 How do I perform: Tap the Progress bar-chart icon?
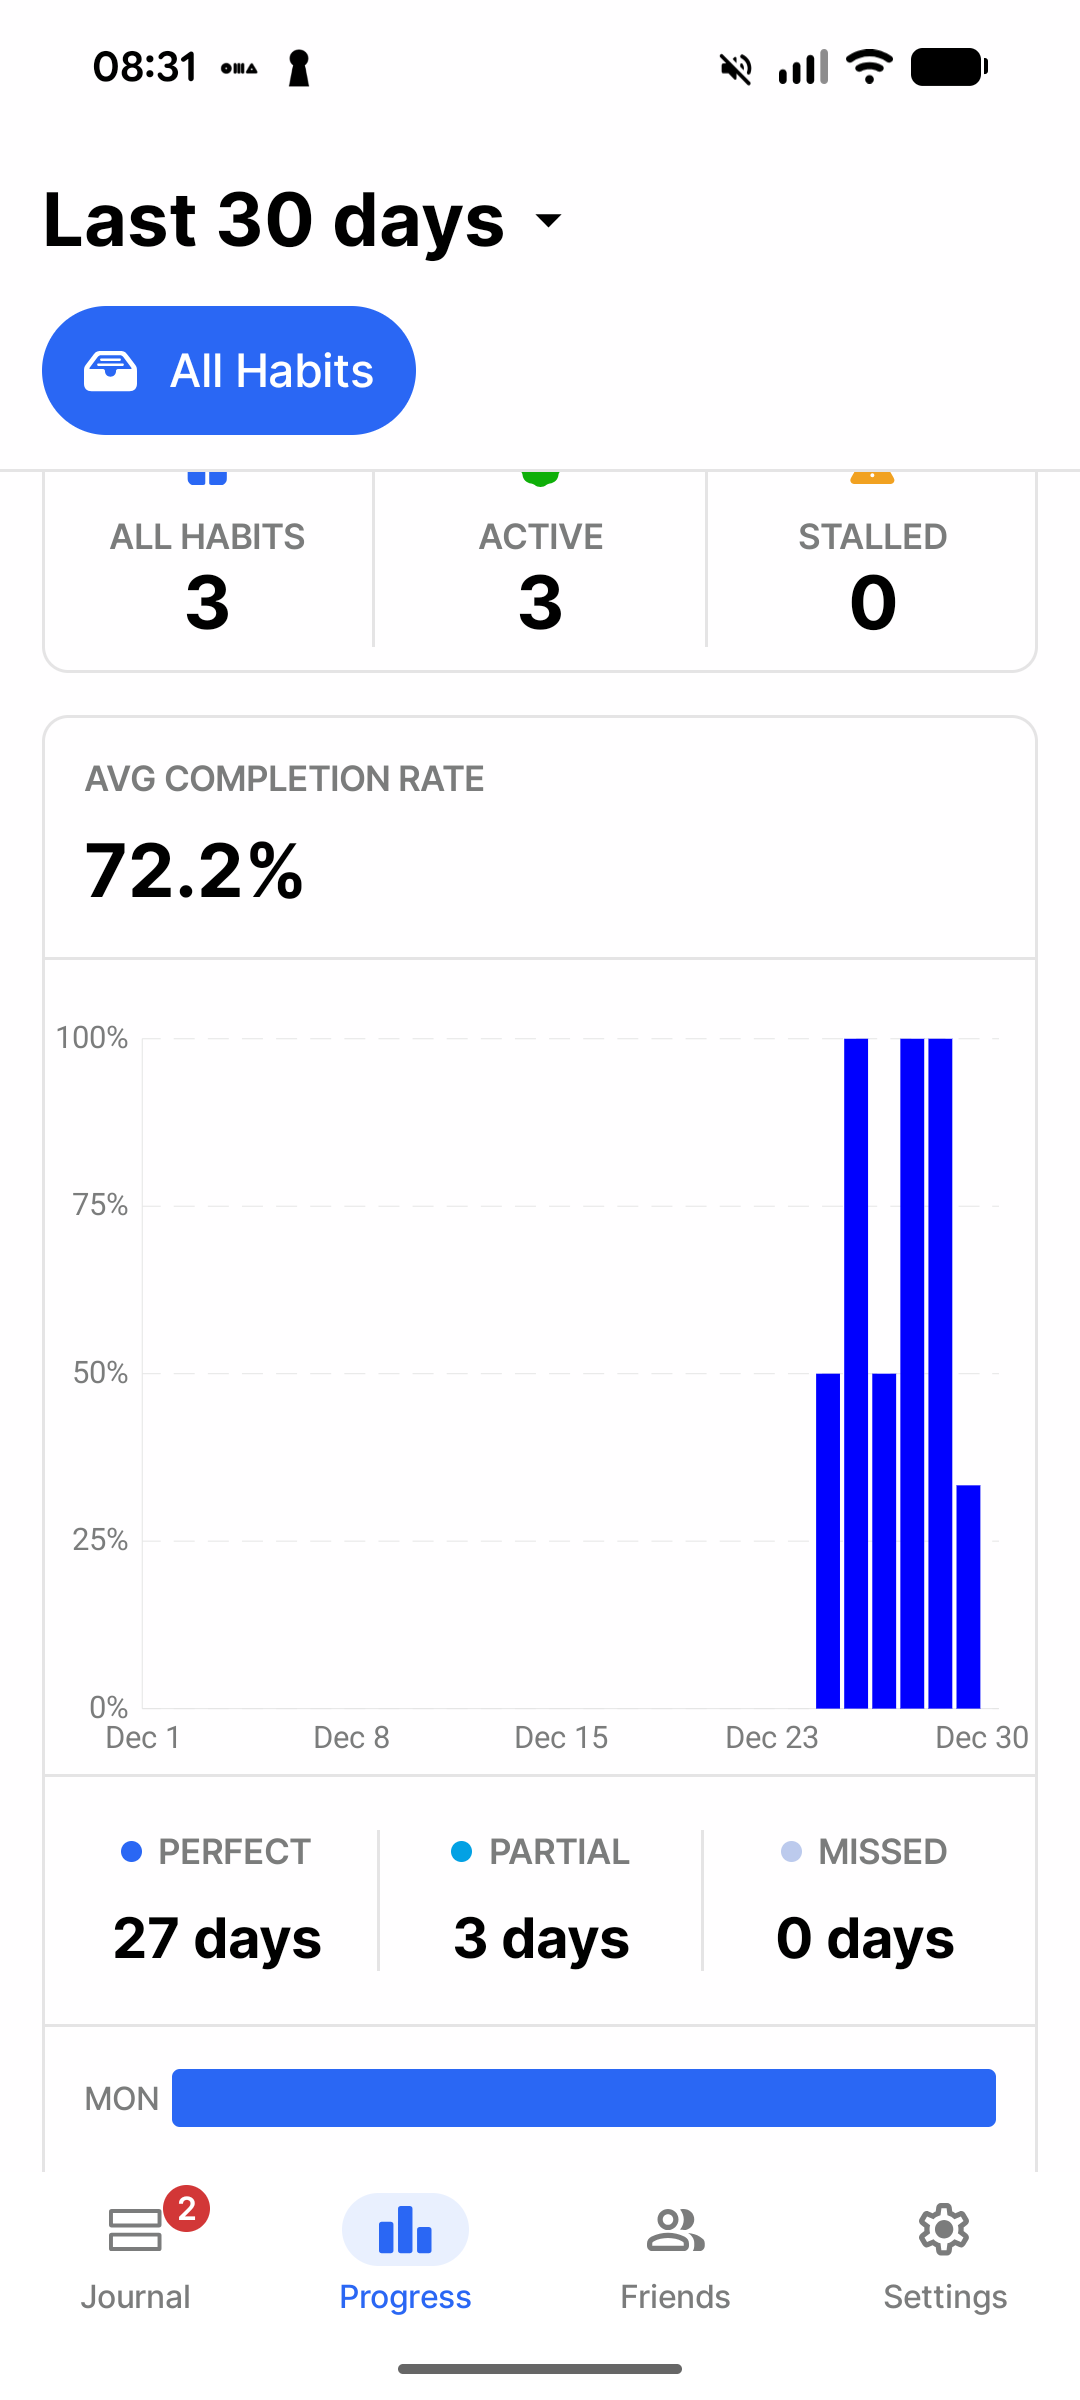coord(405,2229)
